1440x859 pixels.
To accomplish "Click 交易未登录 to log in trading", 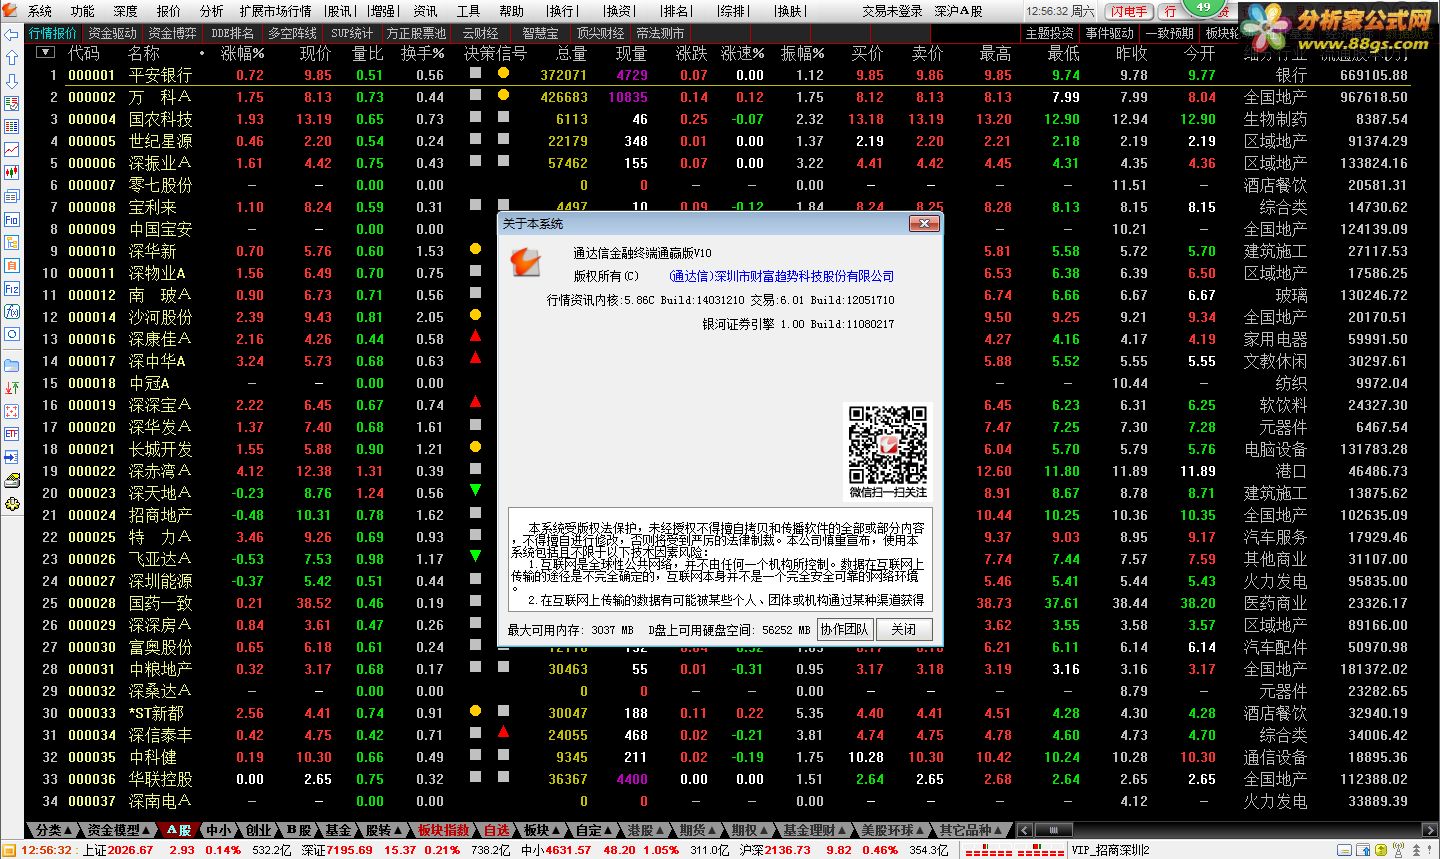I will coord(892,11).
